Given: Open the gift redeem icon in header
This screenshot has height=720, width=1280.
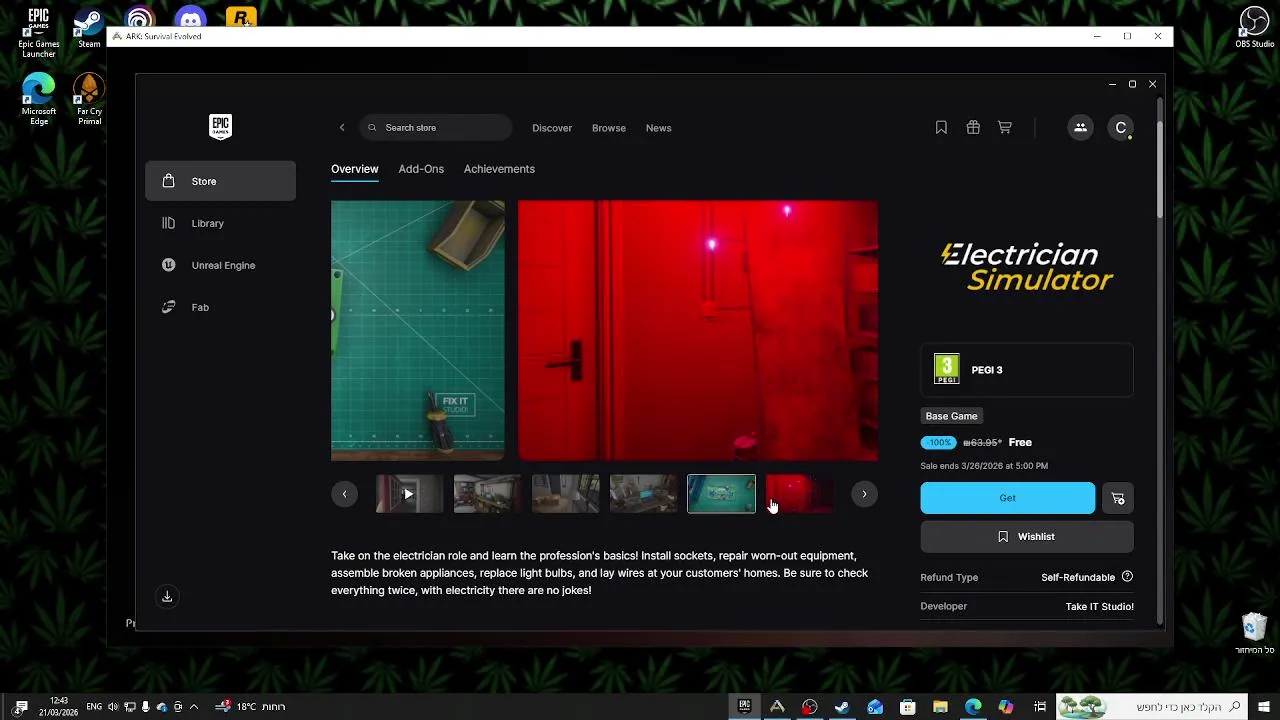Looking at the screenshot, I should point(973,127).
